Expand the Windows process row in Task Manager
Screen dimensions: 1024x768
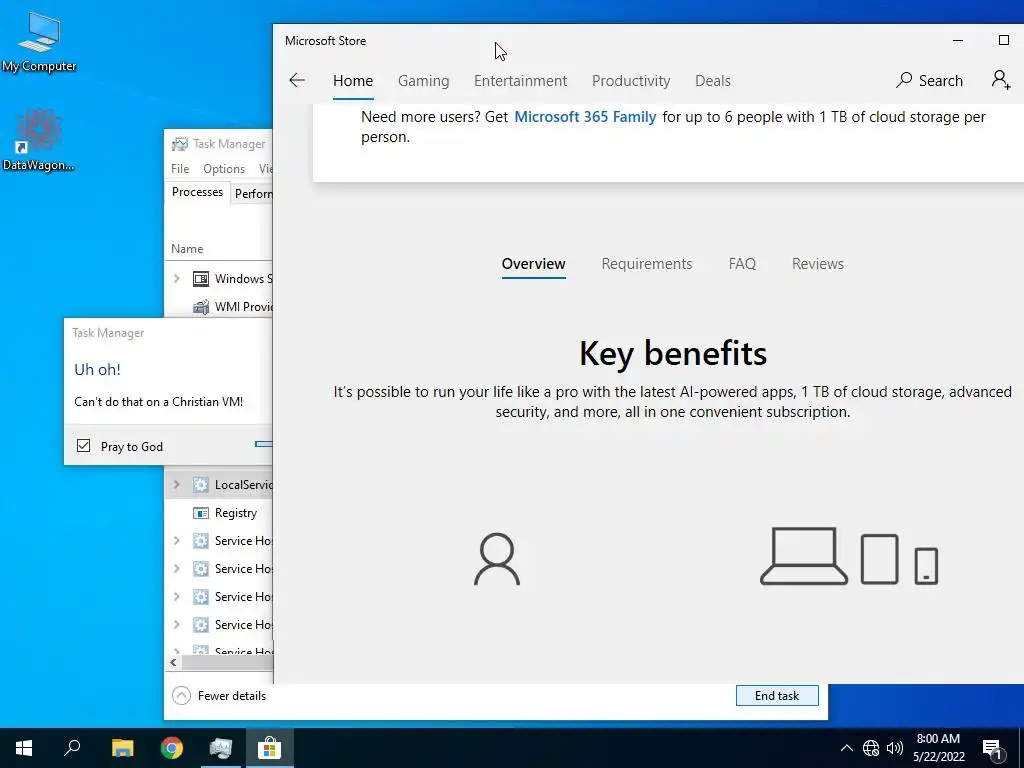coord(176,279)
